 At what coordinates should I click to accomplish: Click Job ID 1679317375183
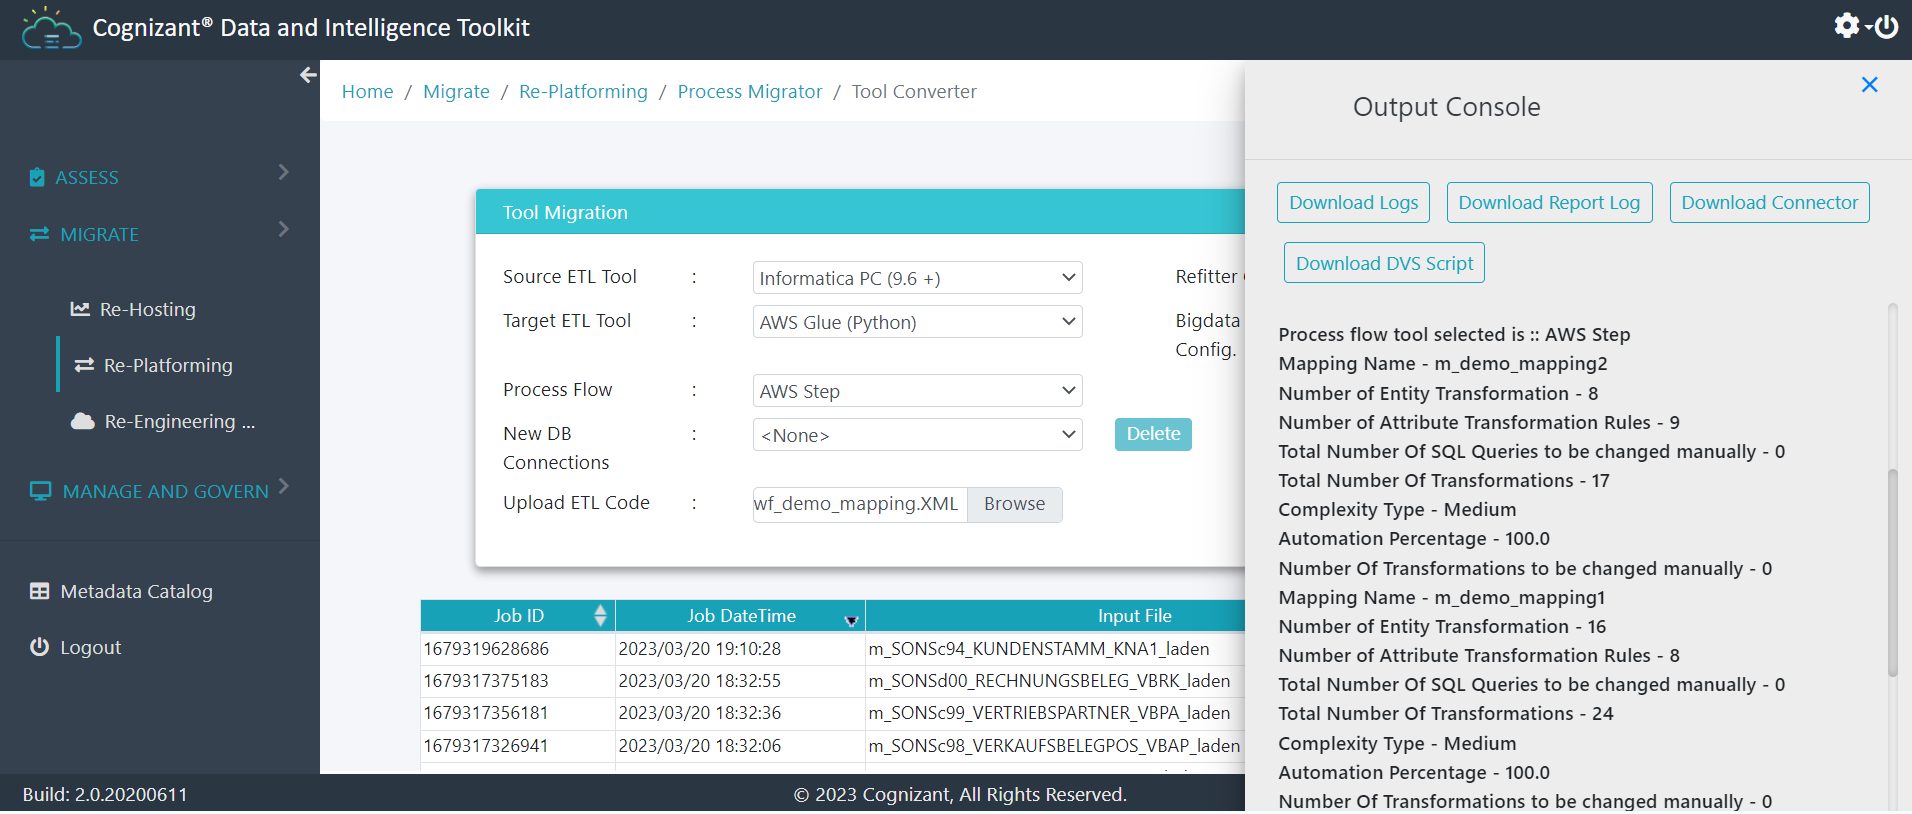486,681
